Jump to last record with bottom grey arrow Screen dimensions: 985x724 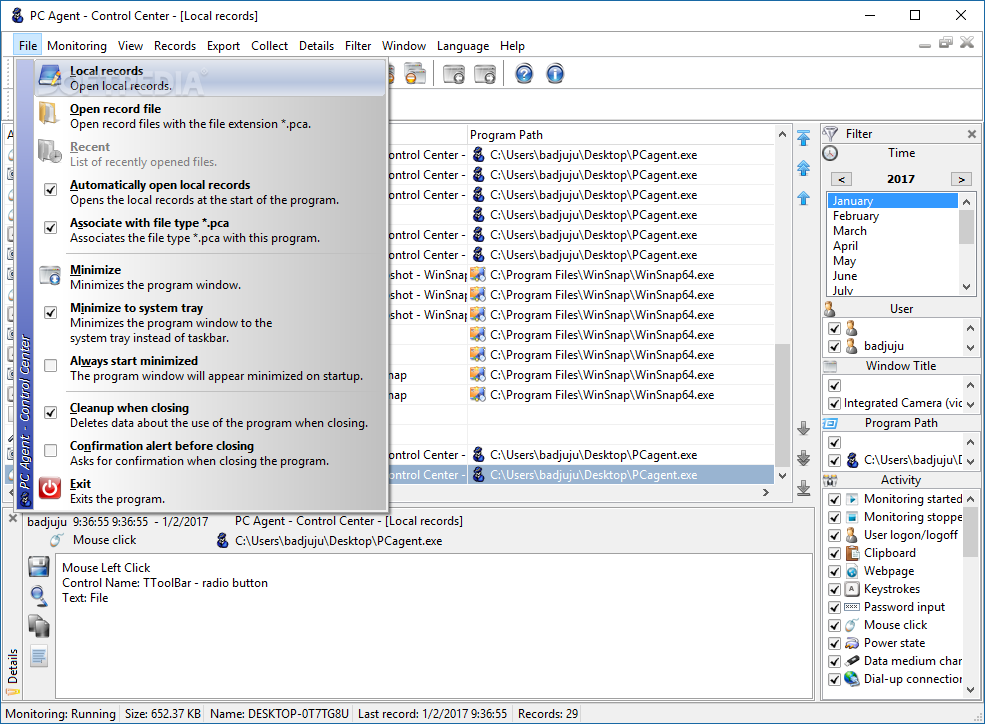tap(803, 488)
